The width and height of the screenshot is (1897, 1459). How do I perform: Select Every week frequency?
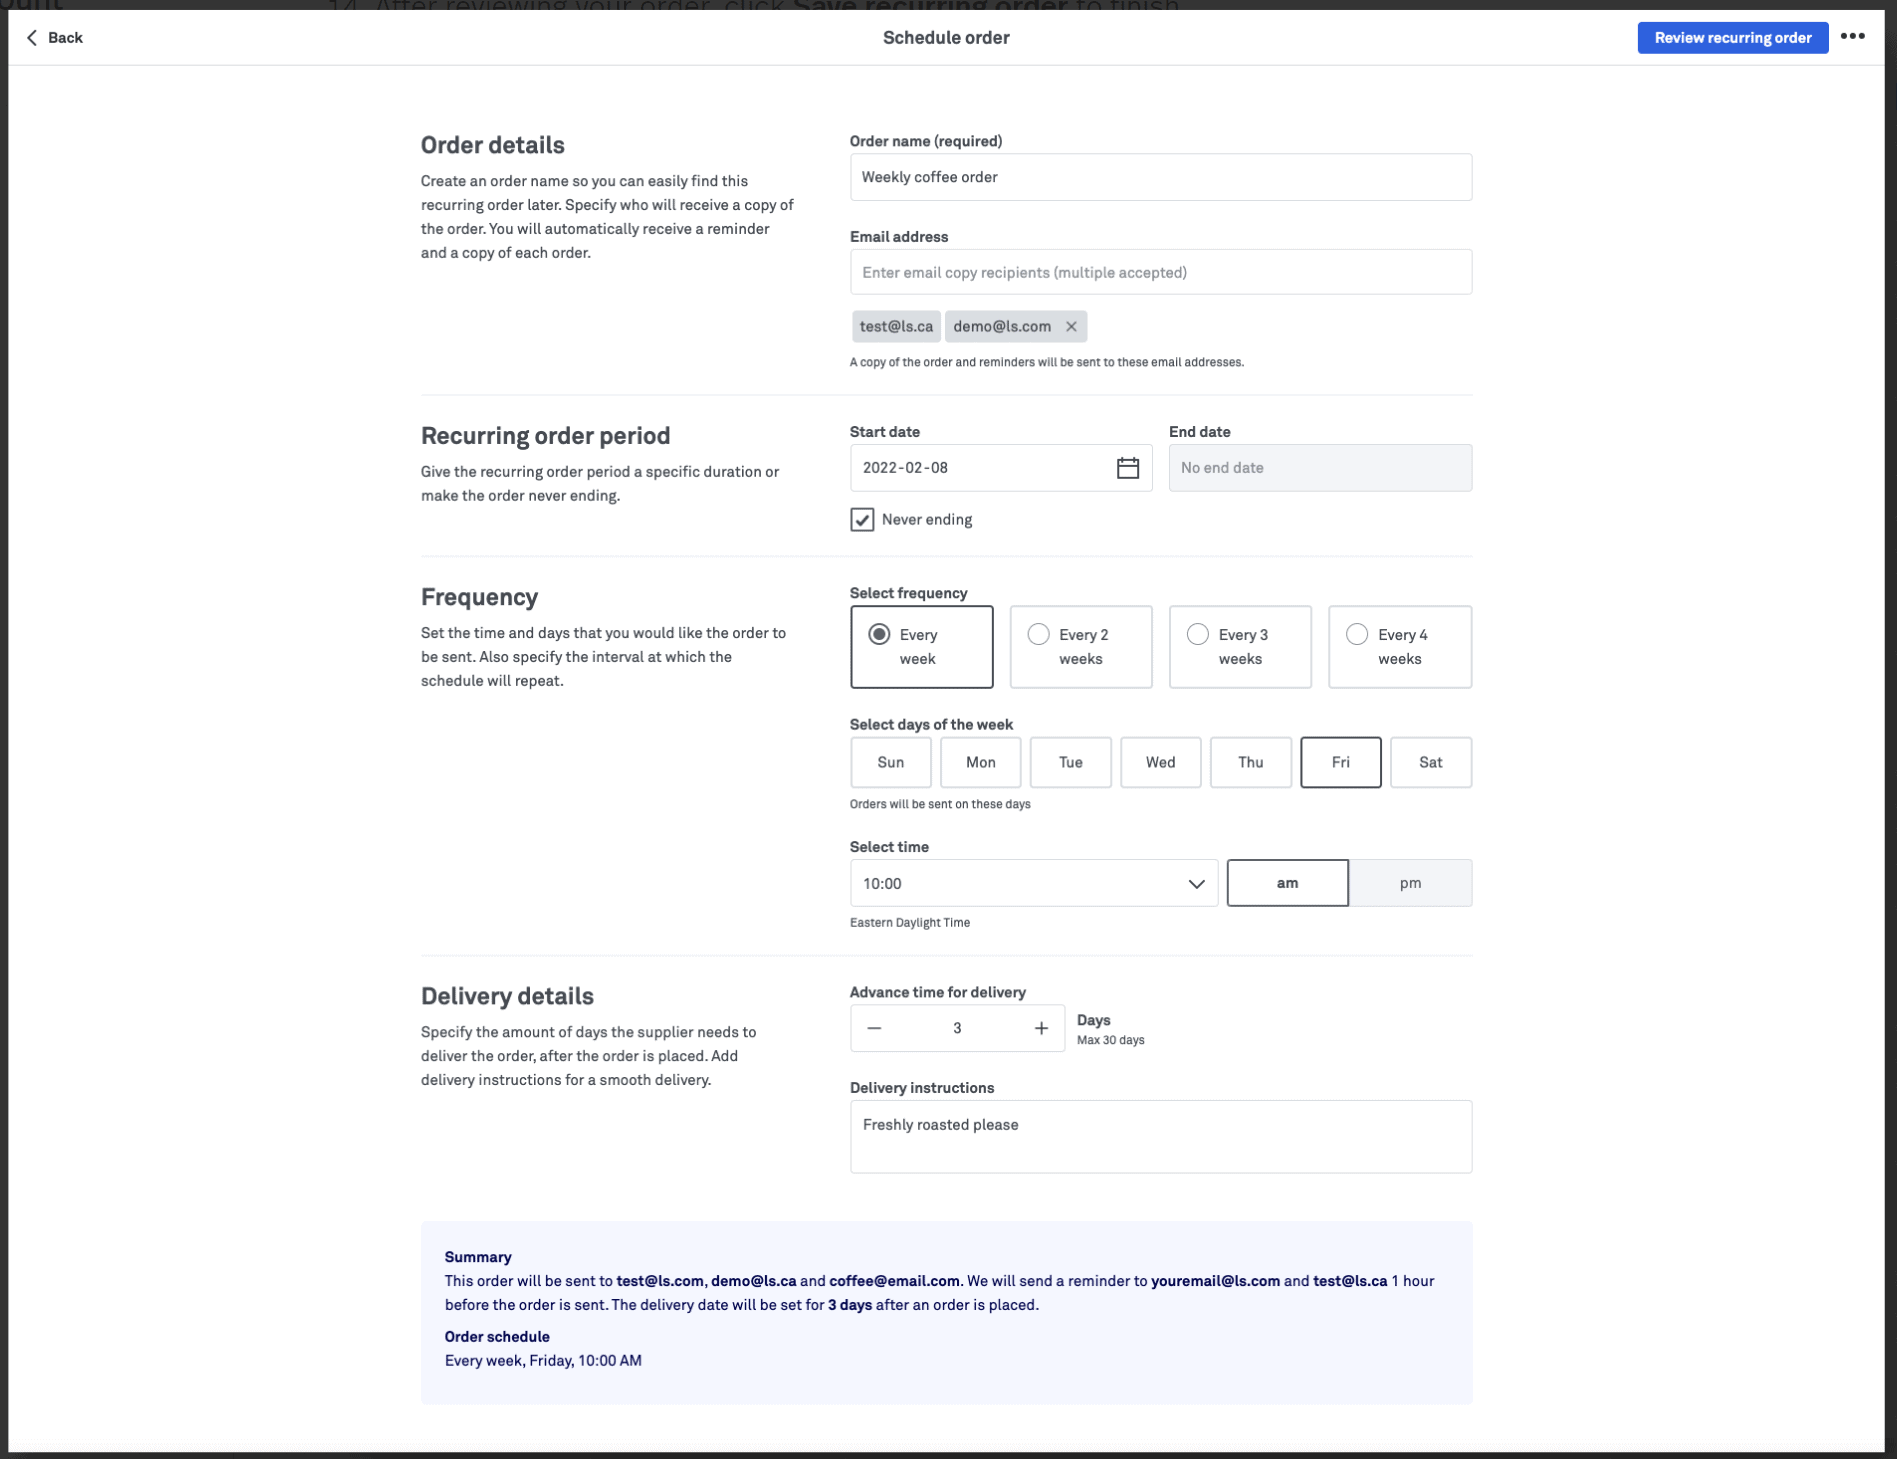pos(922,647)
